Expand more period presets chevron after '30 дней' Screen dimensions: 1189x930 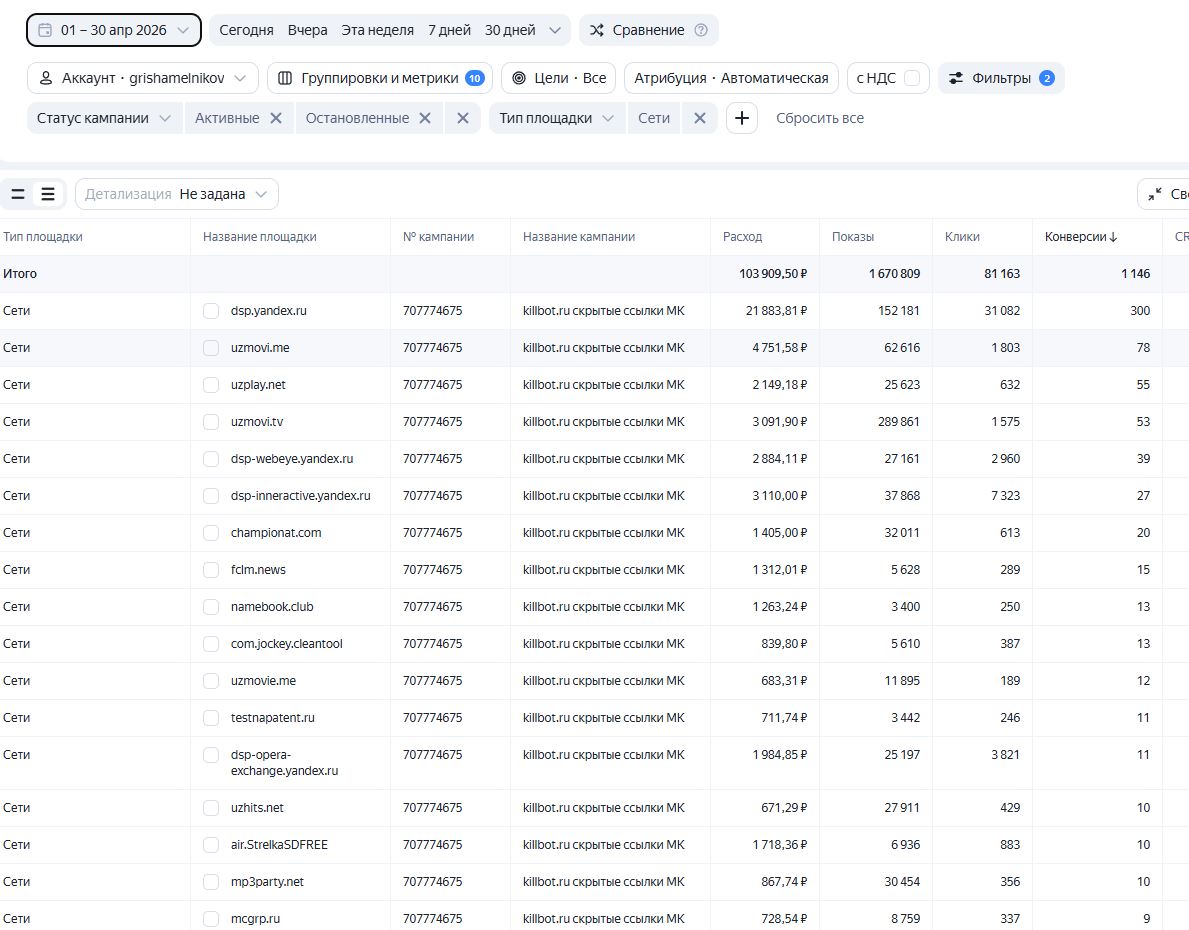(555, 30)
